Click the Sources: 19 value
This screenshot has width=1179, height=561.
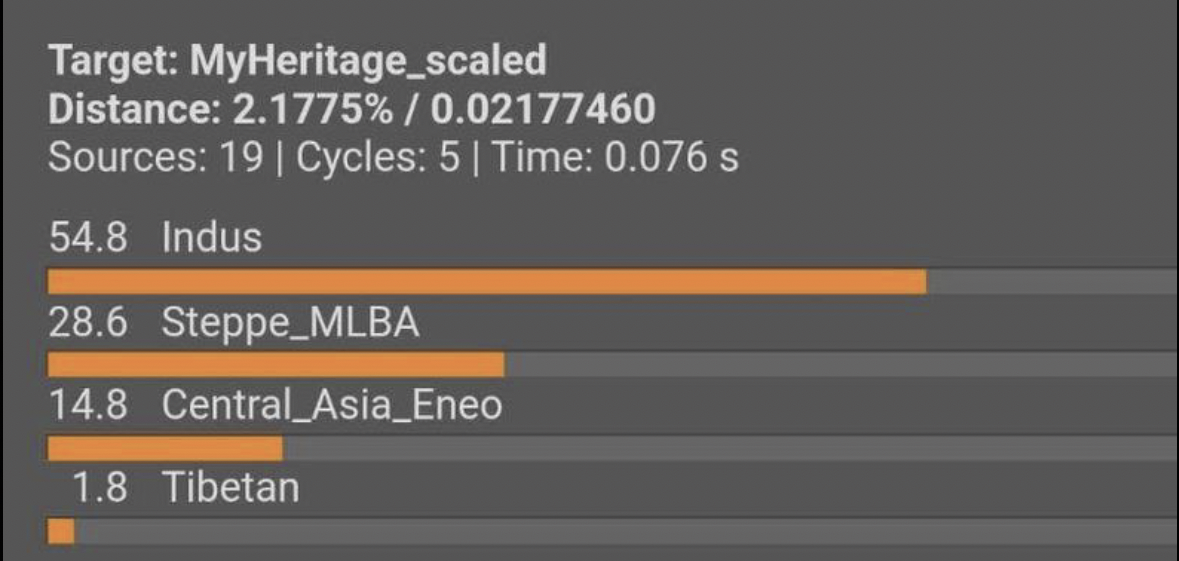click(156, 158)
